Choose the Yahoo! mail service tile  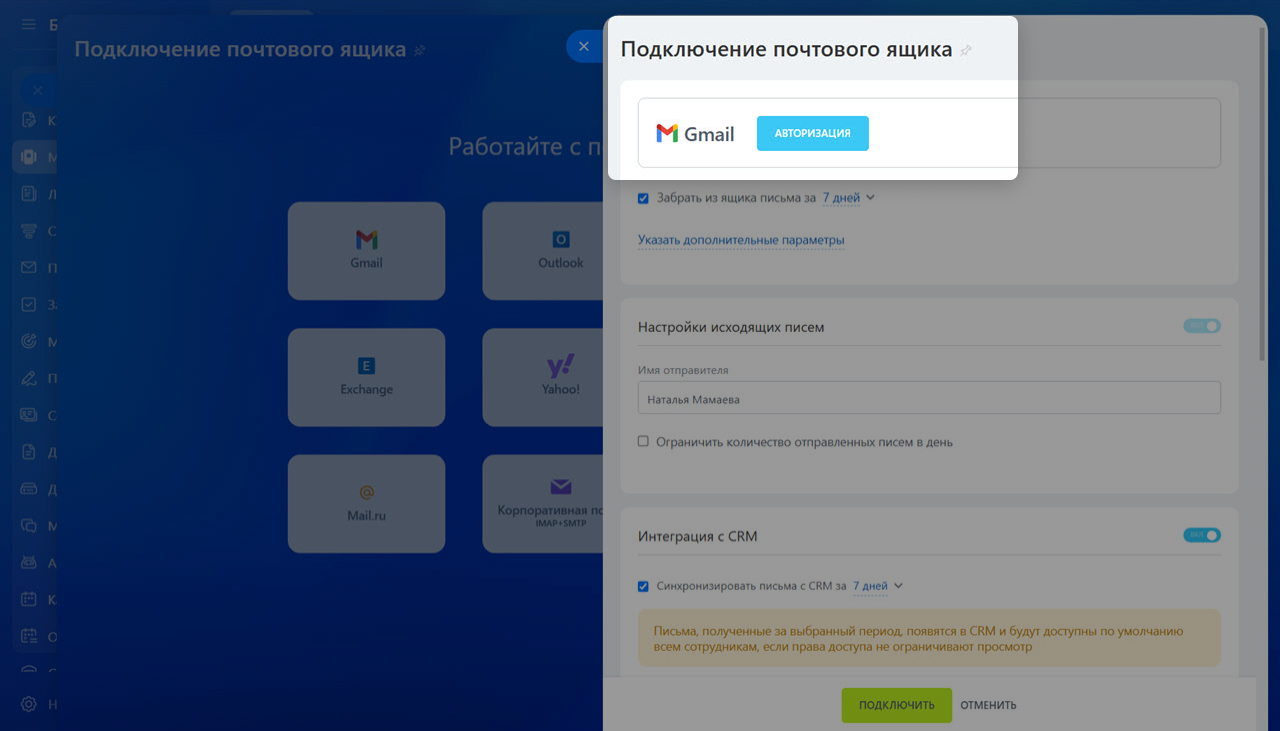(x=544, y=377)
